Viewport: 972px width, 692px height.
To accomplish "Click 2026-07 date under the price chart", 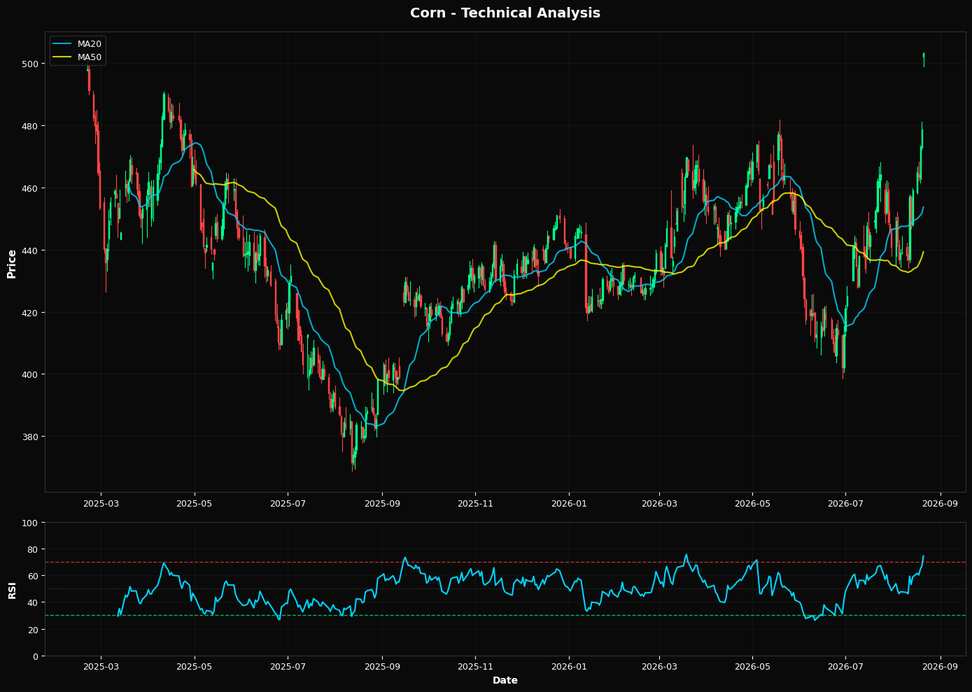I will [846, 504].
